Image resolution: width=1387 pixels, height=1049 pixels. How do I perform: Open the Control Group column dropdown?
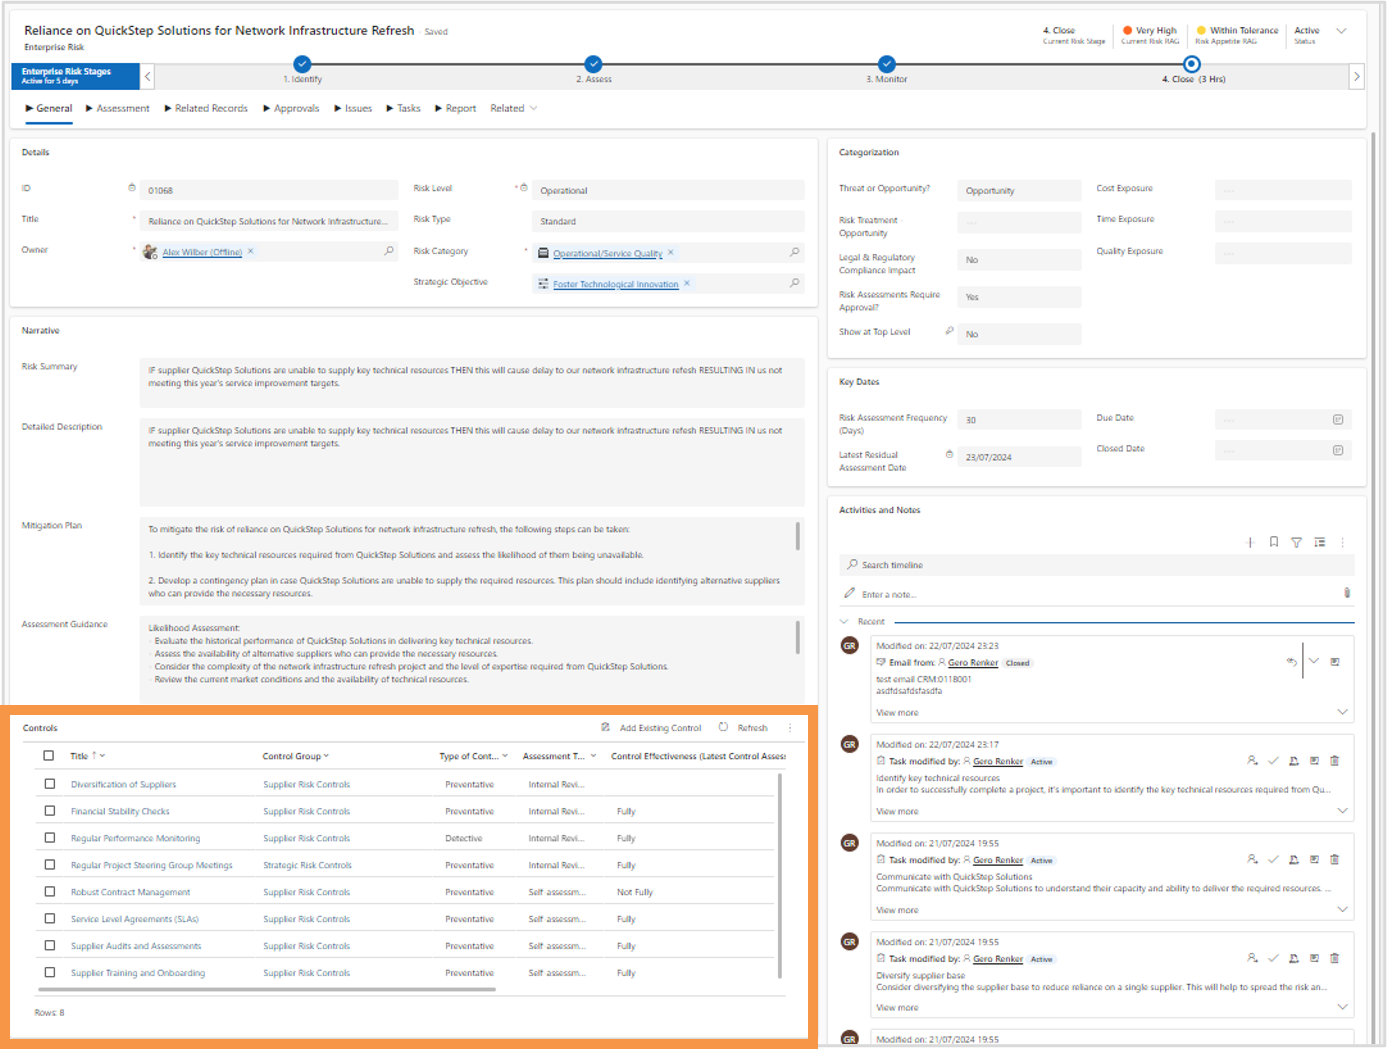tap(326, 756)
